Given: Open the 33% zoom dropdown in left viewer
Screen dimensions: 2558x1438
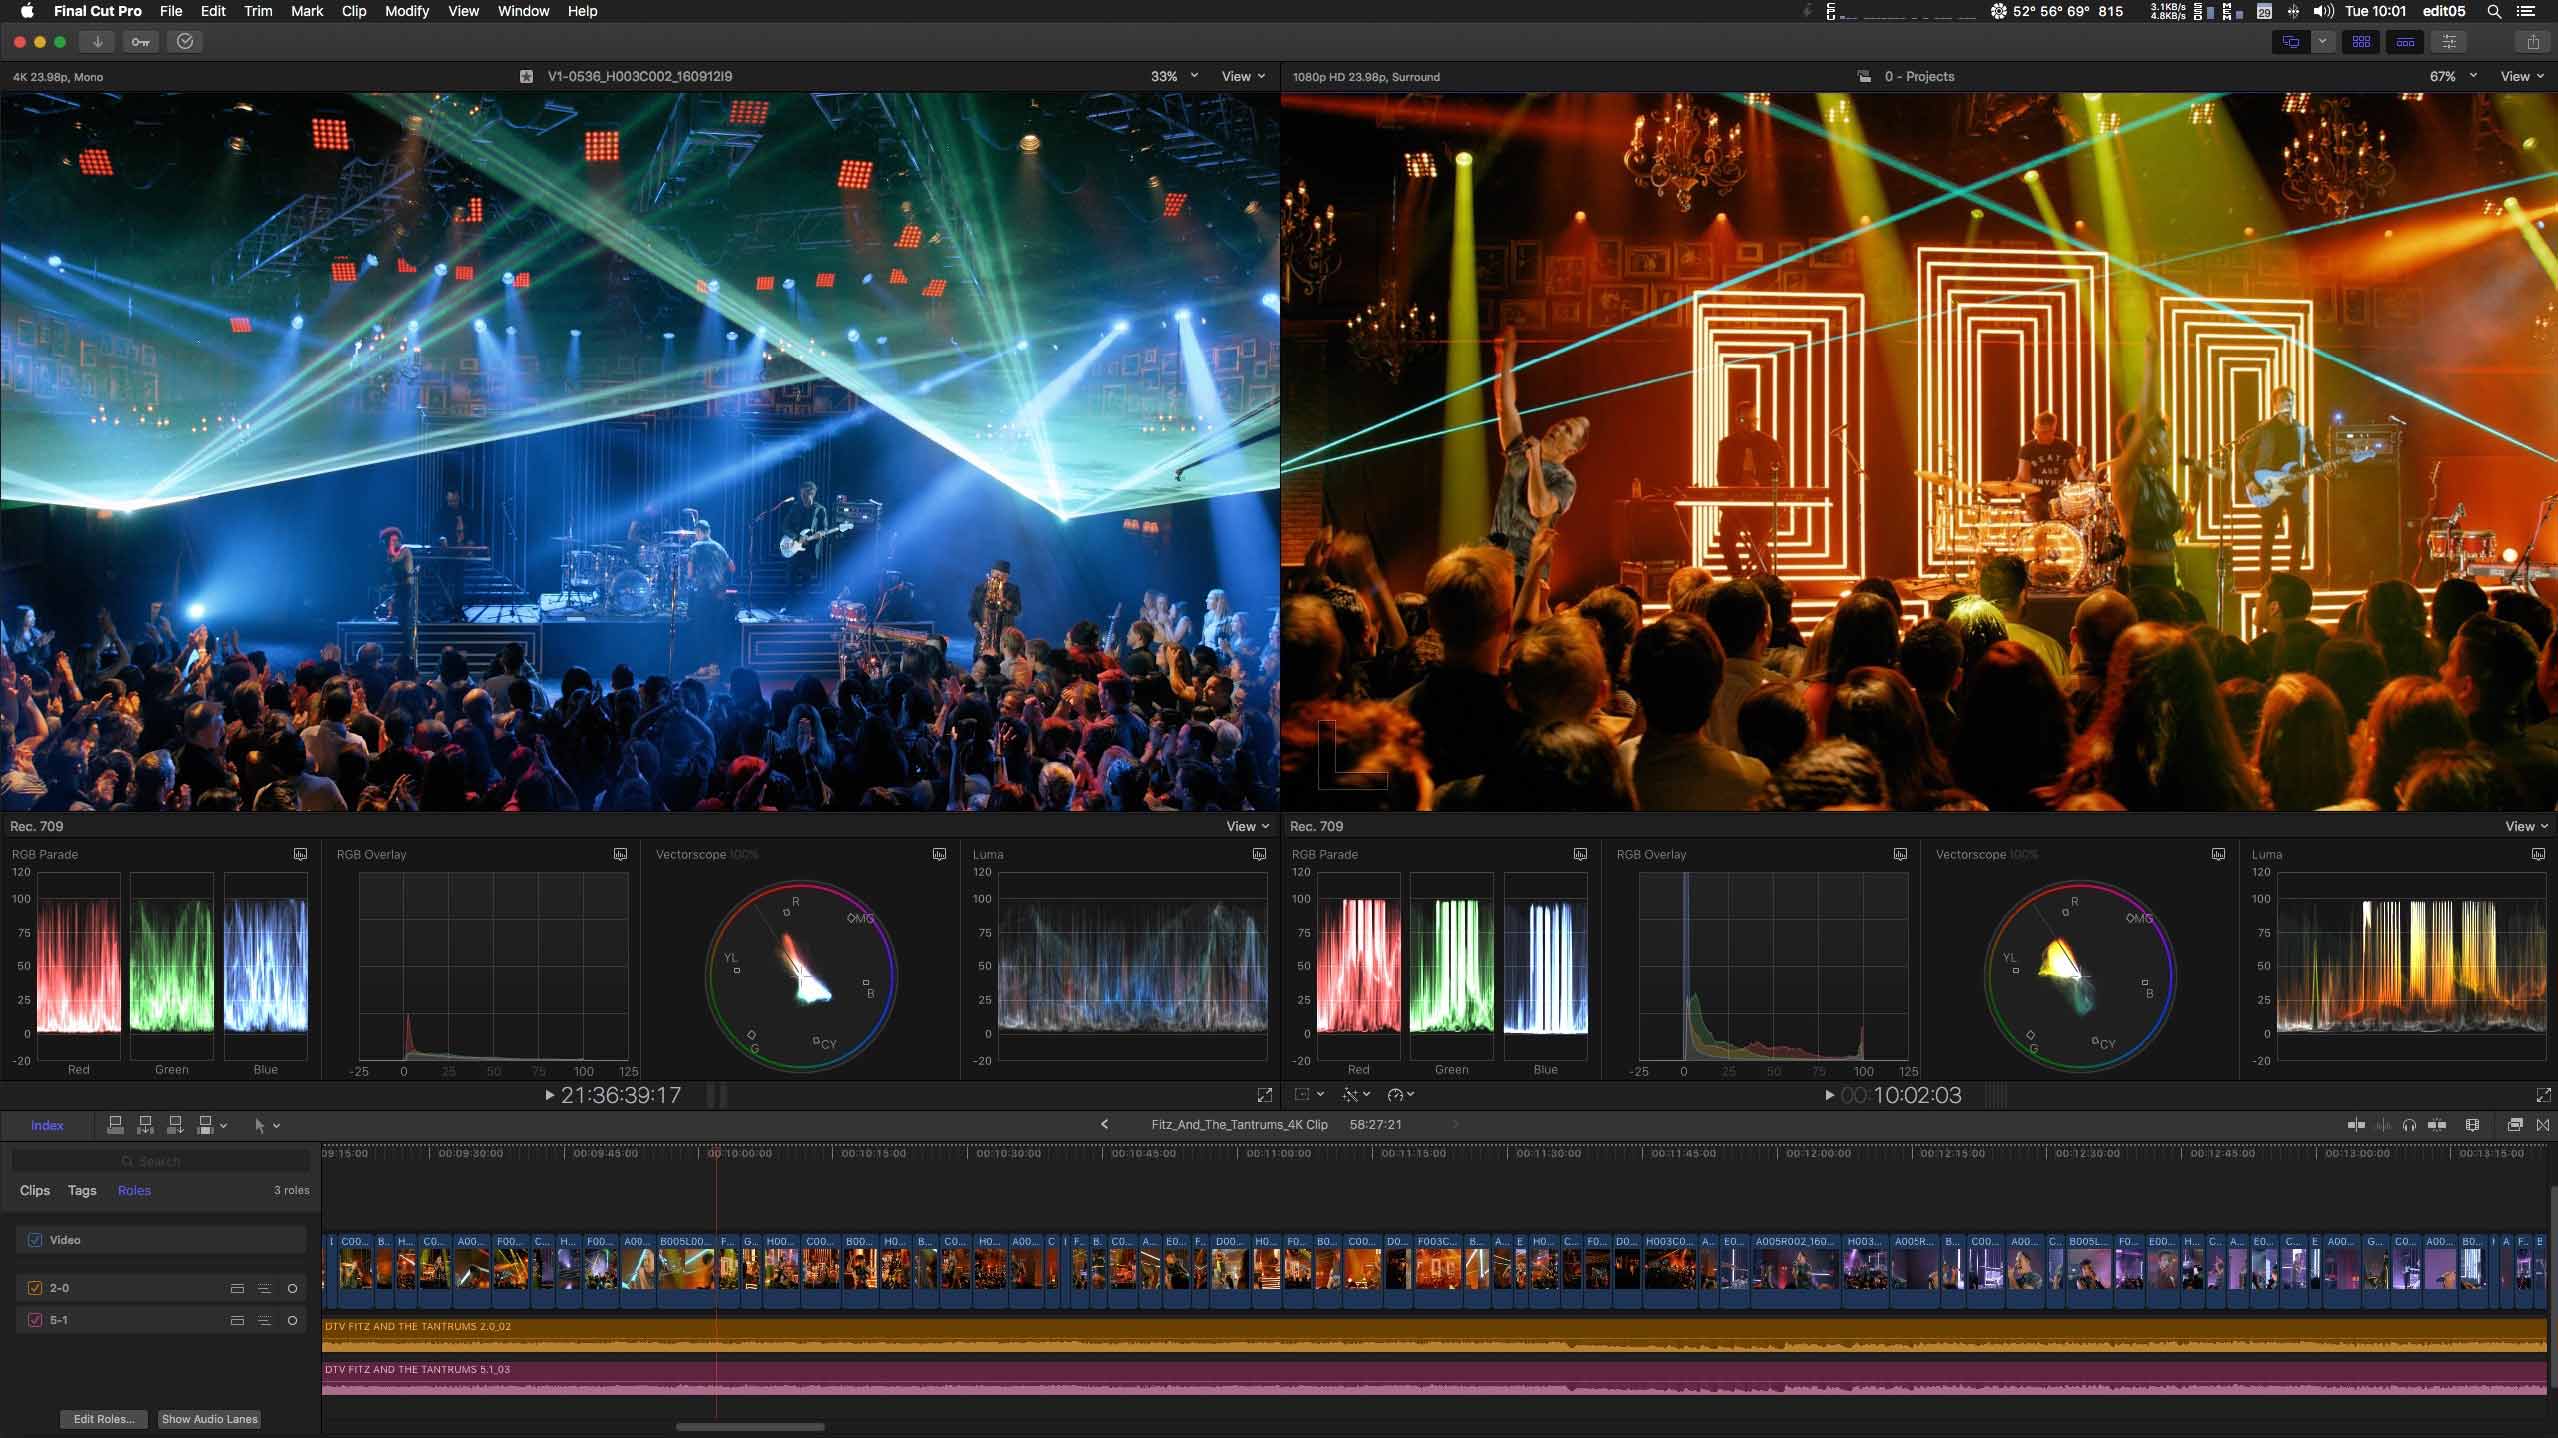Looking at the screenshot, I should click(x=1174, y=76).
